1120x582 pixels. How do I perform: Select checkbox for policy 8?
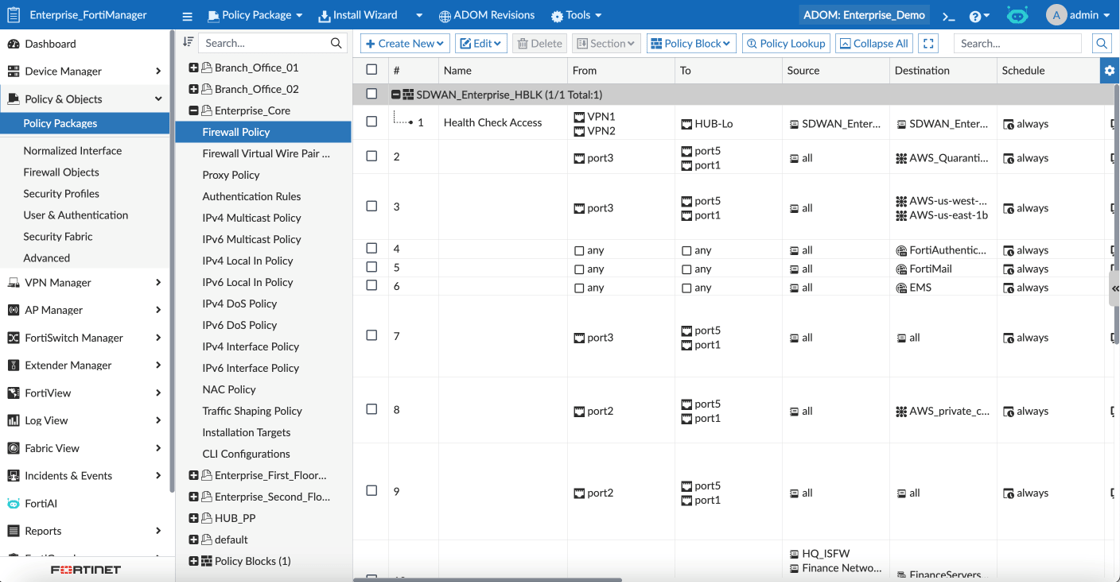coord(371,409)
